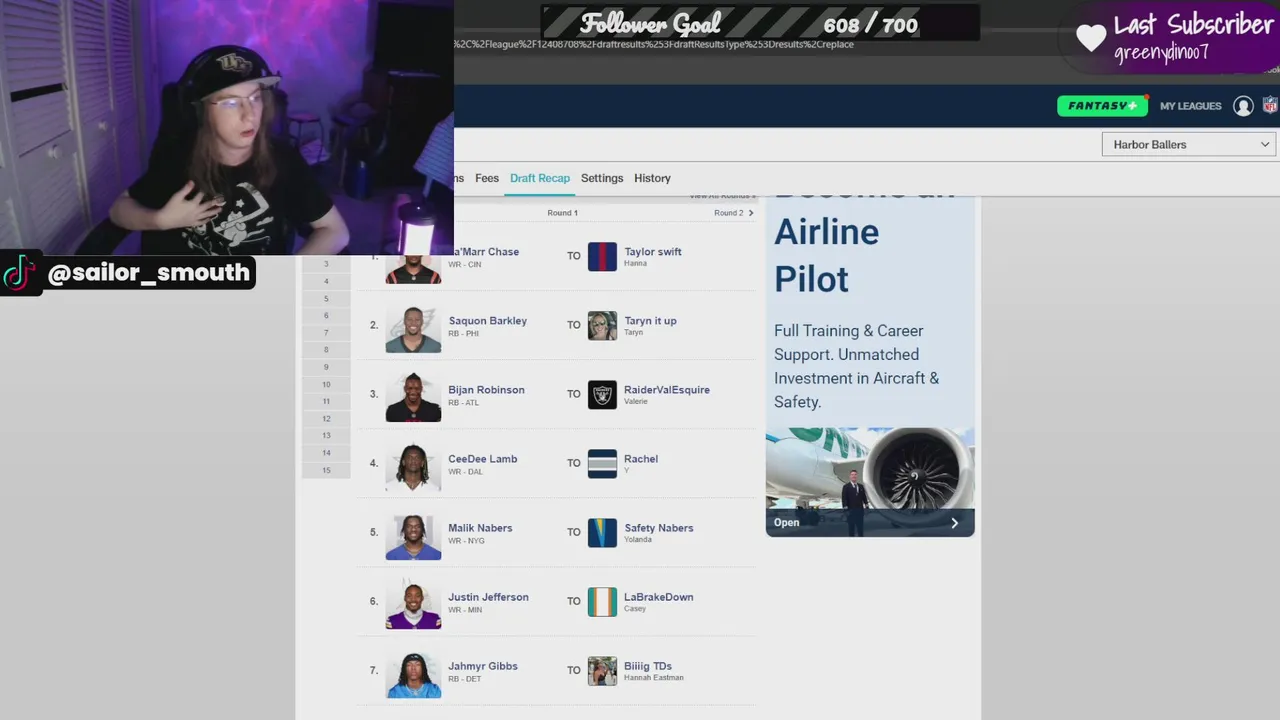This screenshot has height=720, width=1280.
Task: Open Justin Jefferson player link
Action: (488, 597)
